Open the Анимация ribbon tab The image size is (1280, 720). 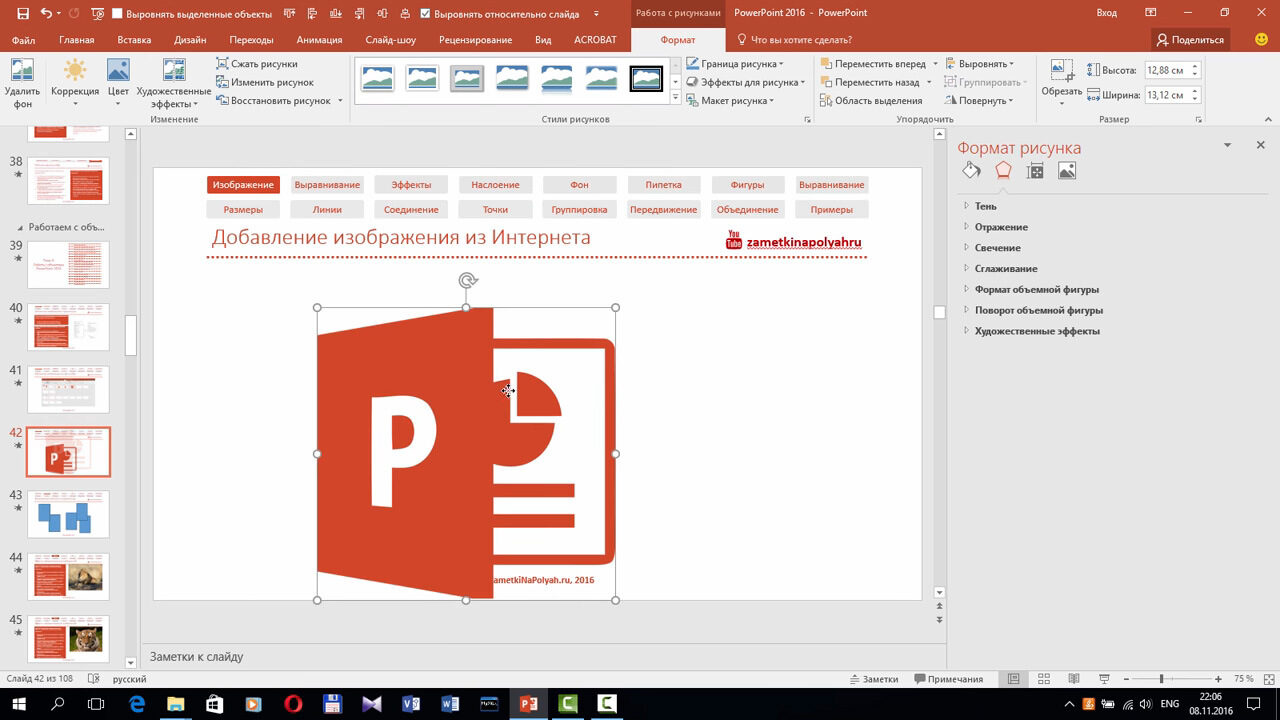[319, 40]
